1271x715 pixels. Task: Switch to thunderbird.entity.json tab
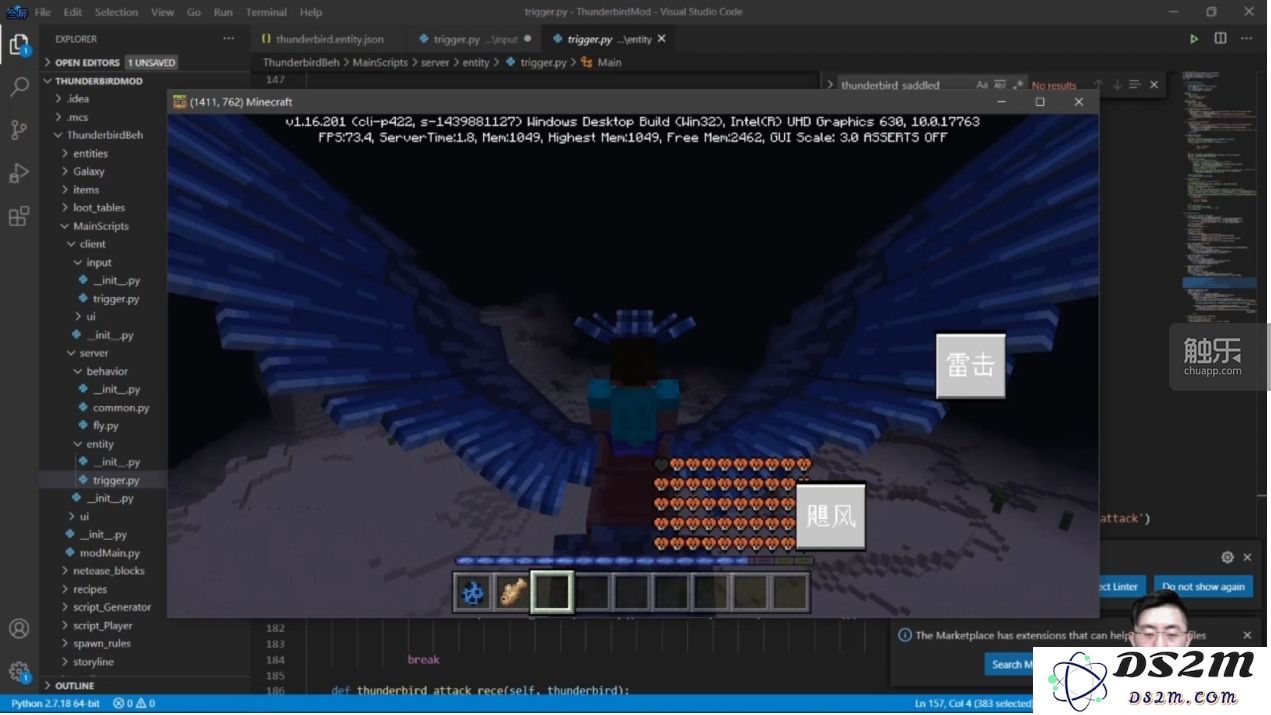pos(329,39)
